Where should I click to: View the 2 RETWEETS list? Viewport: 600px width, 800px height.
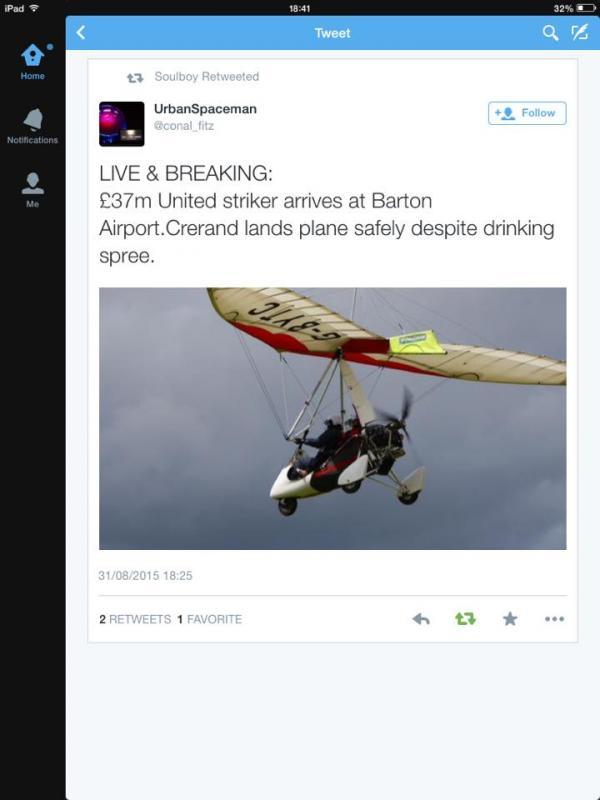coord(135,619)
